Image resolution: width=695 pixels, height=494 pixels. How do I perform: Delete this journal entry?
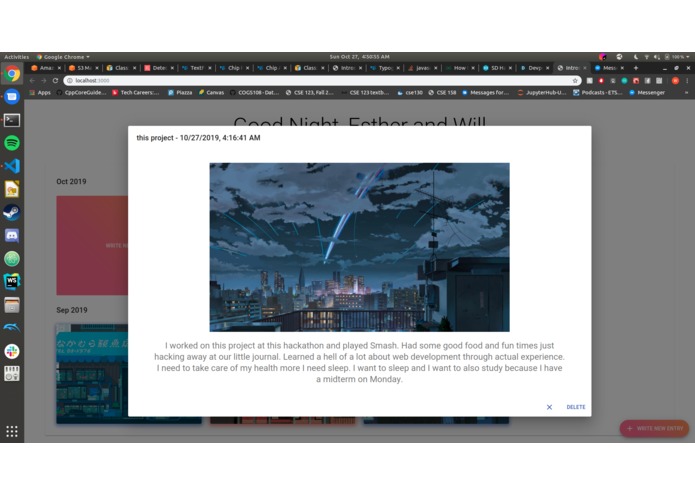pyautogui.click(x=576, y=407)
